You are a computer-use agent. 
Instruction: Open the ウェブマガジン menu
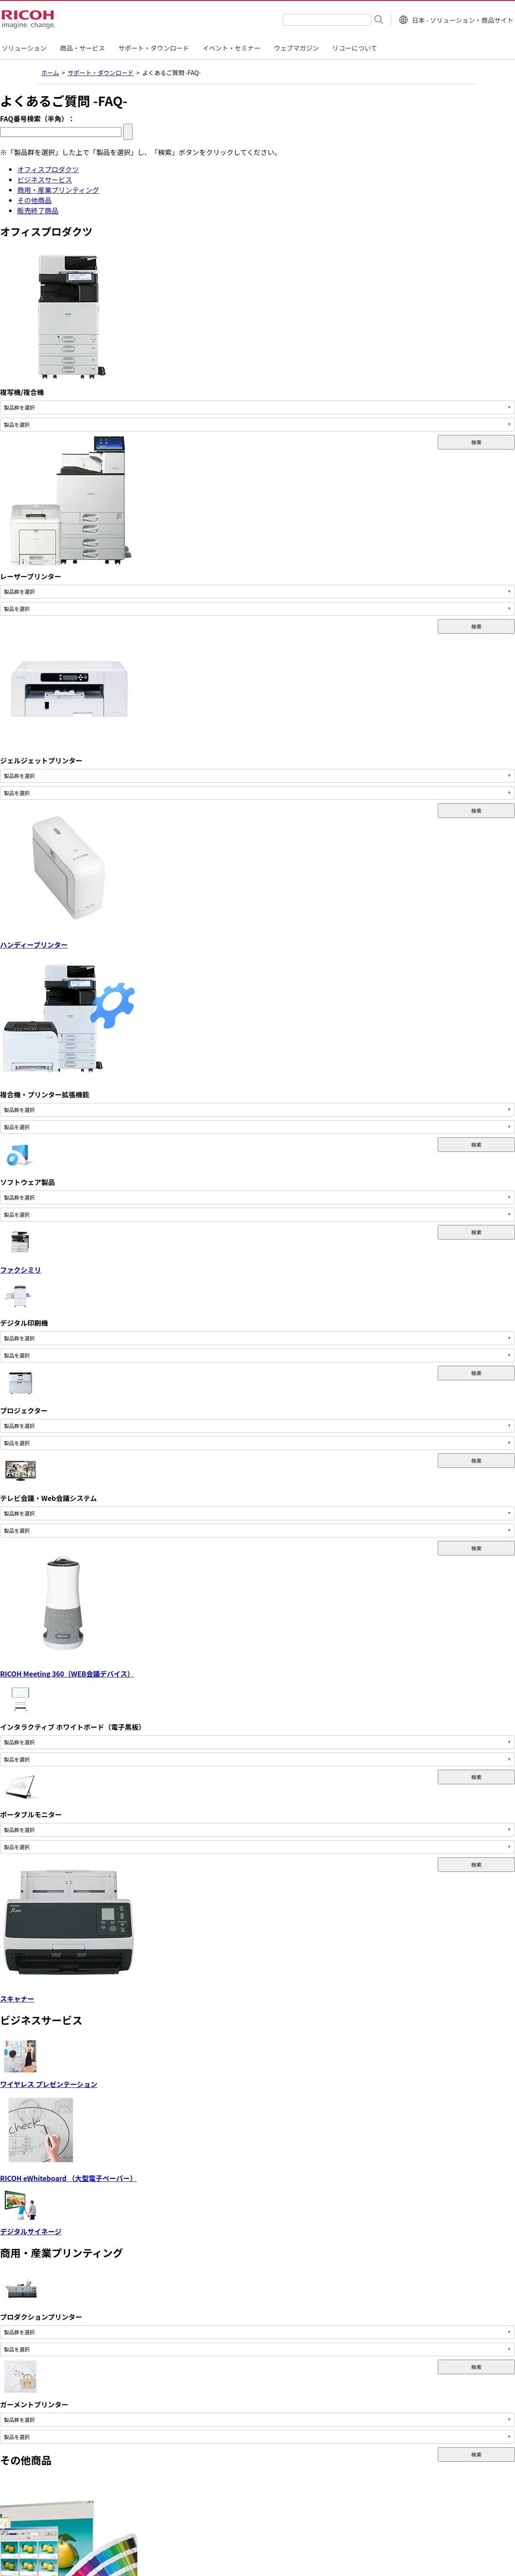pos(296,48)
